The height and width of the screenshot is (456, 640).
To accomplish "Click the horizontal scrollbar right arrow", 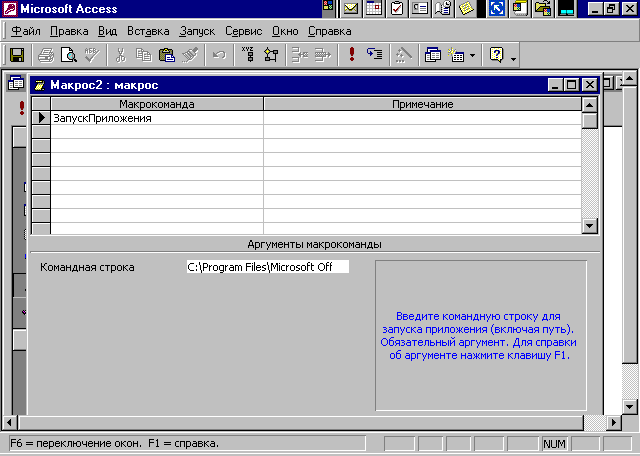I will tap(613, 422).
